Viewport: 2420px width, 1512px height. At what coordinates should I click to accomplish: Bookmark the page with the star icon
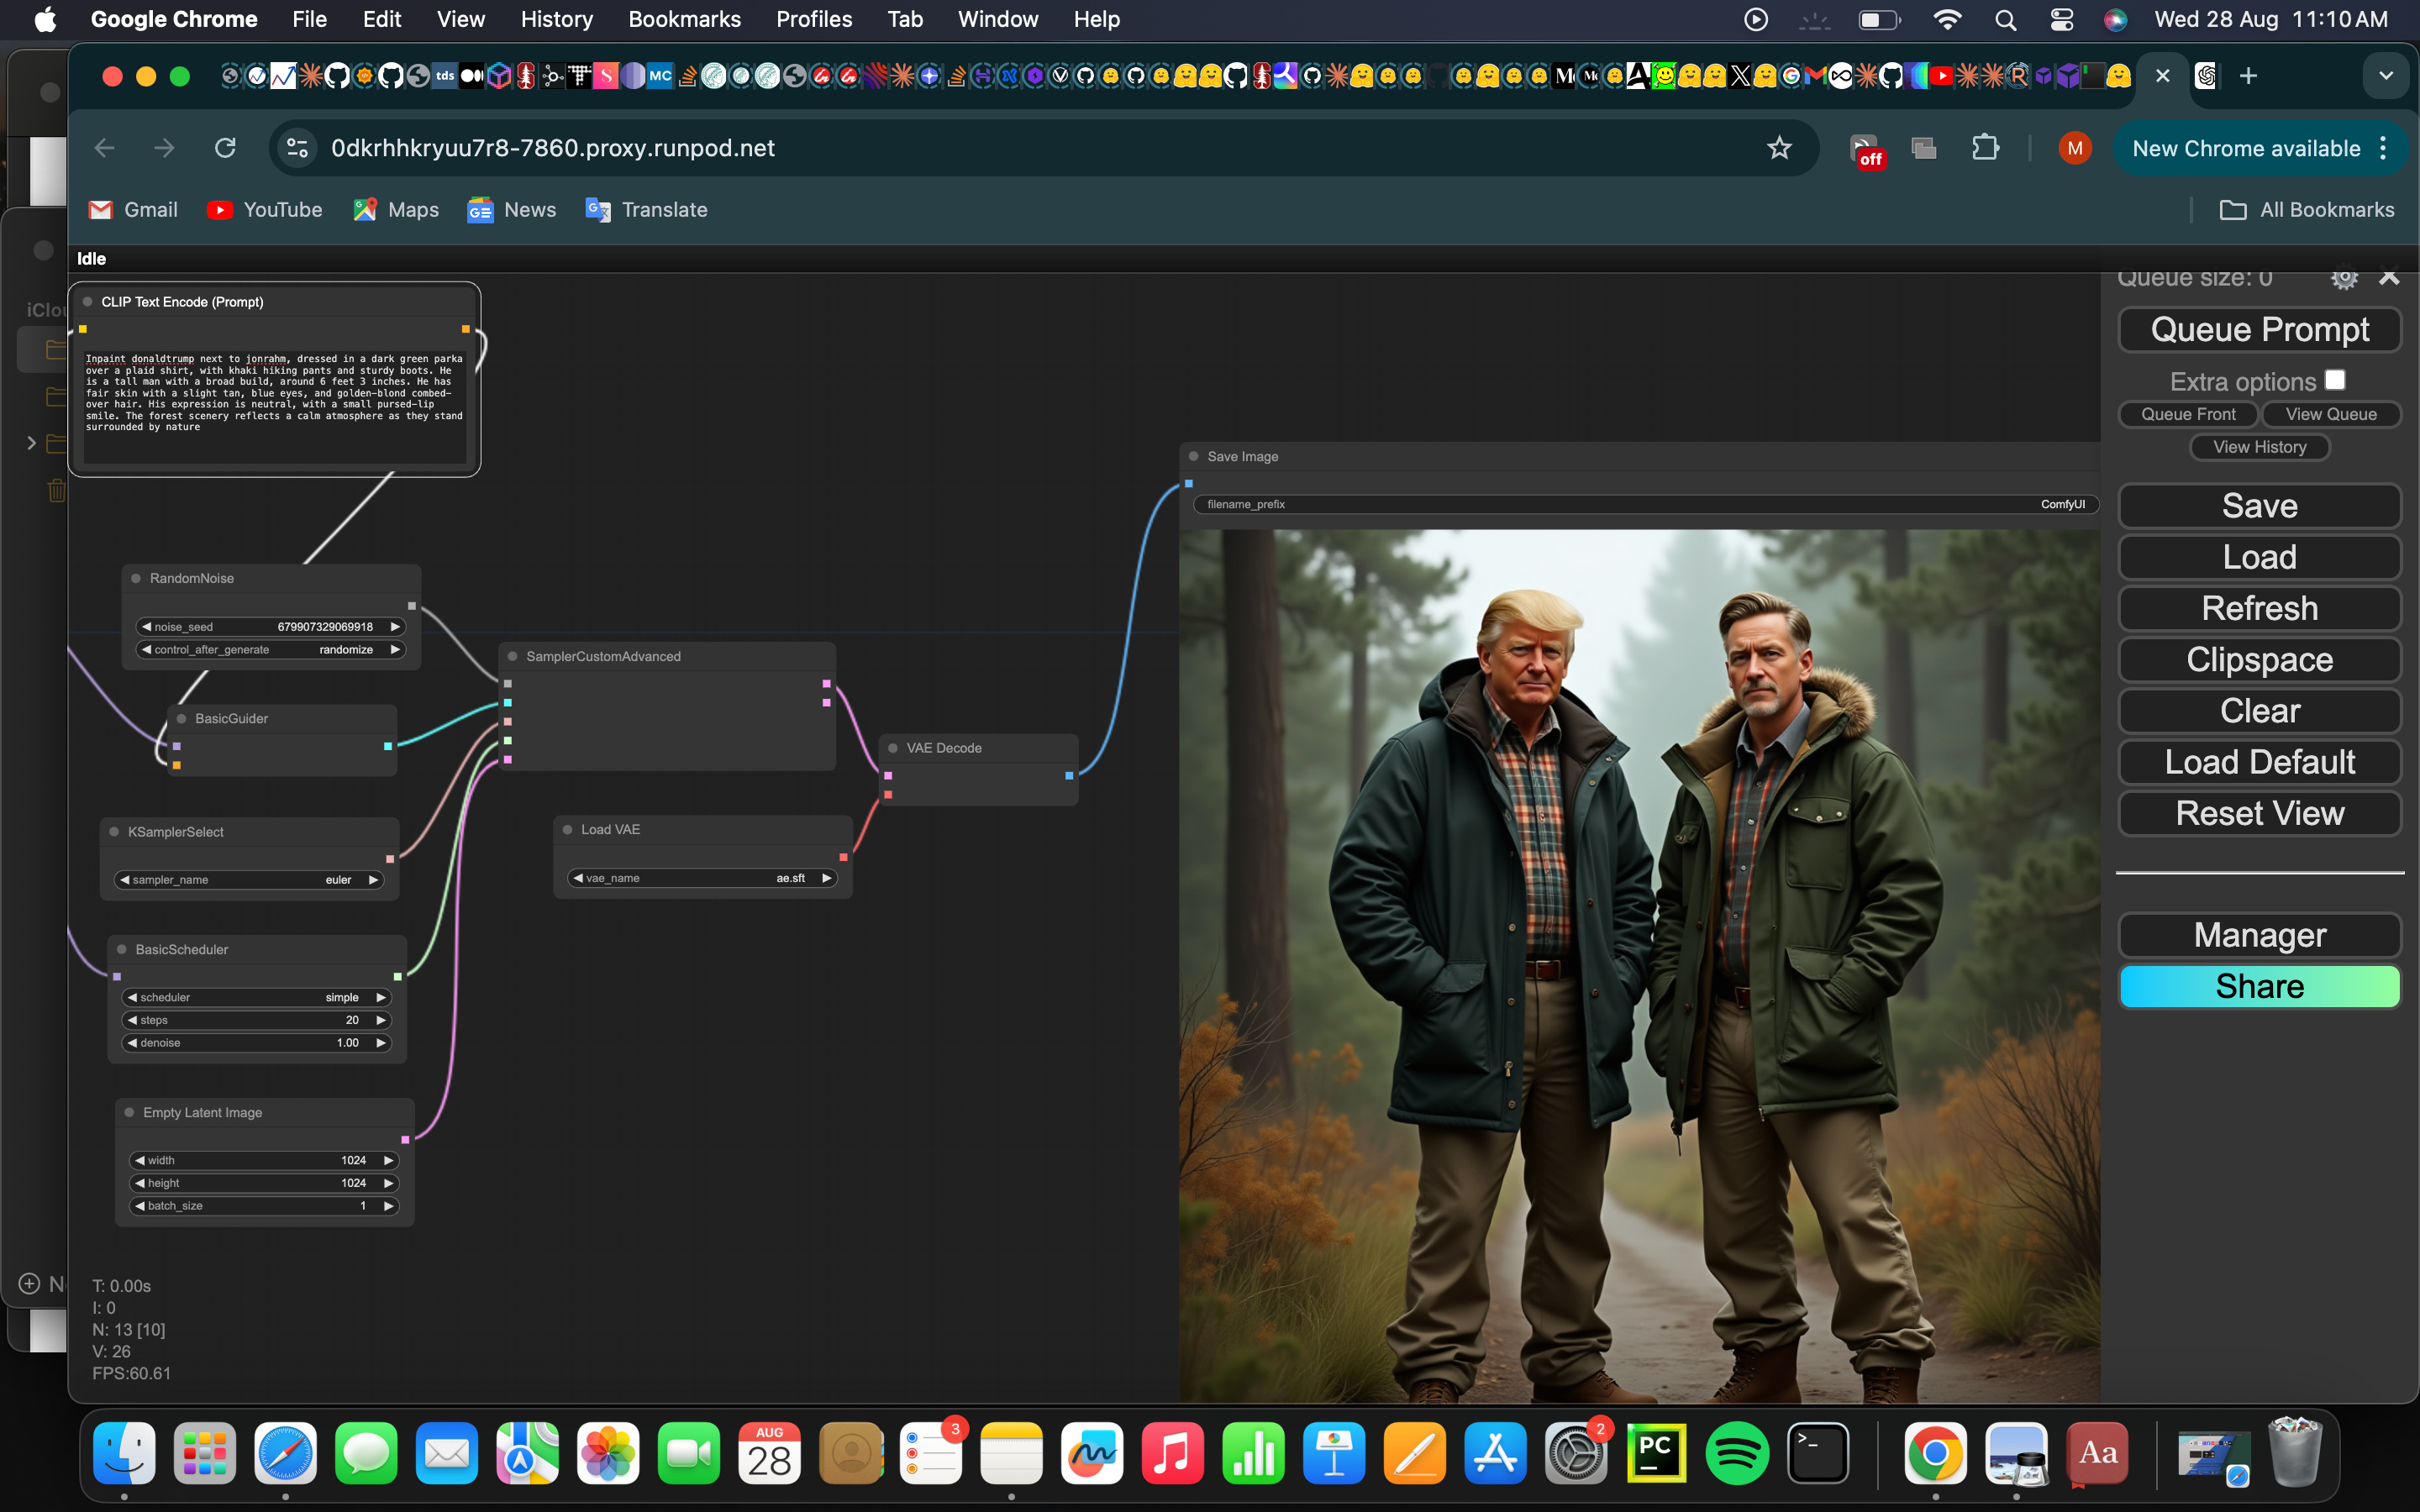point(1779,147)
